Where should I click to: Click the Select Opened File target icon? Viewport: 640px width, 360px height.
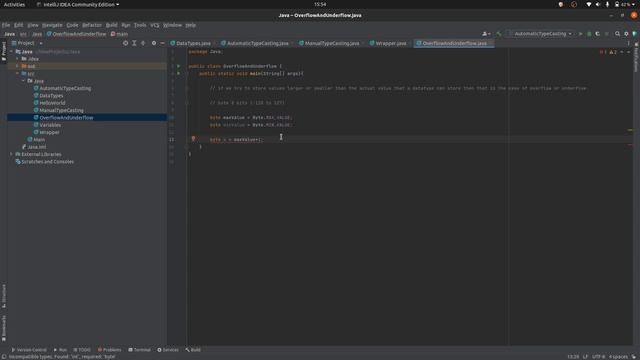pos(125,43)
